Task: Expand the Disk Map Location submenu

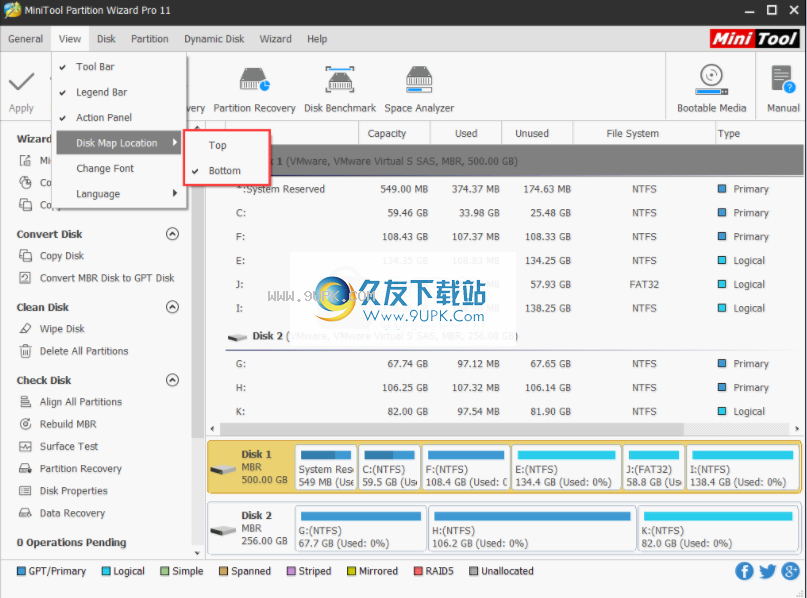Action: pyautogui.click(x=118, y=143)
